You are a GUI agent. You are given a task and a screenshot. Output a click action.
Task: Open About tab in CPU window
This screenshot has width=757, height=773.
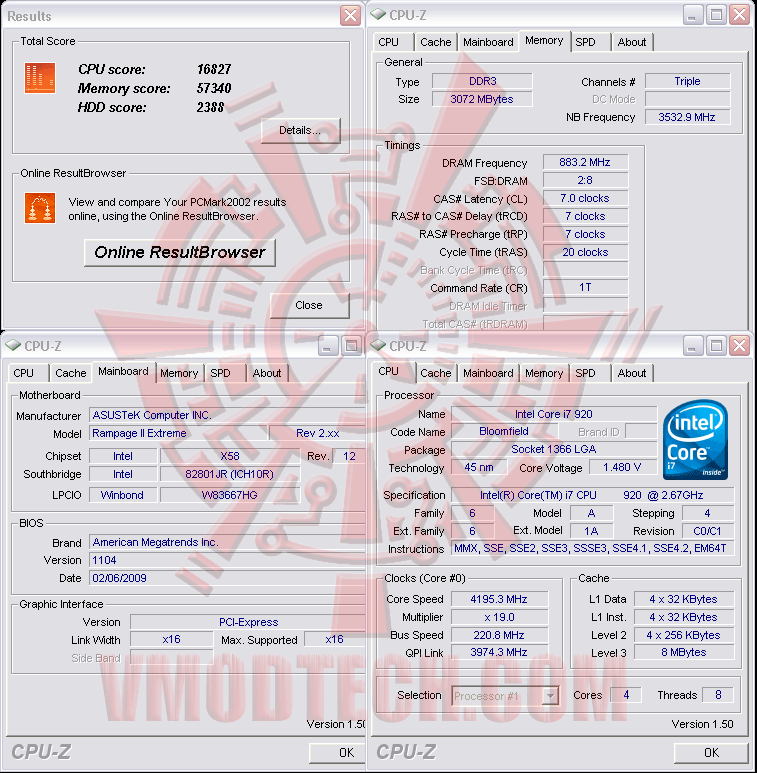pyautogui.click(x=632, y=373)
